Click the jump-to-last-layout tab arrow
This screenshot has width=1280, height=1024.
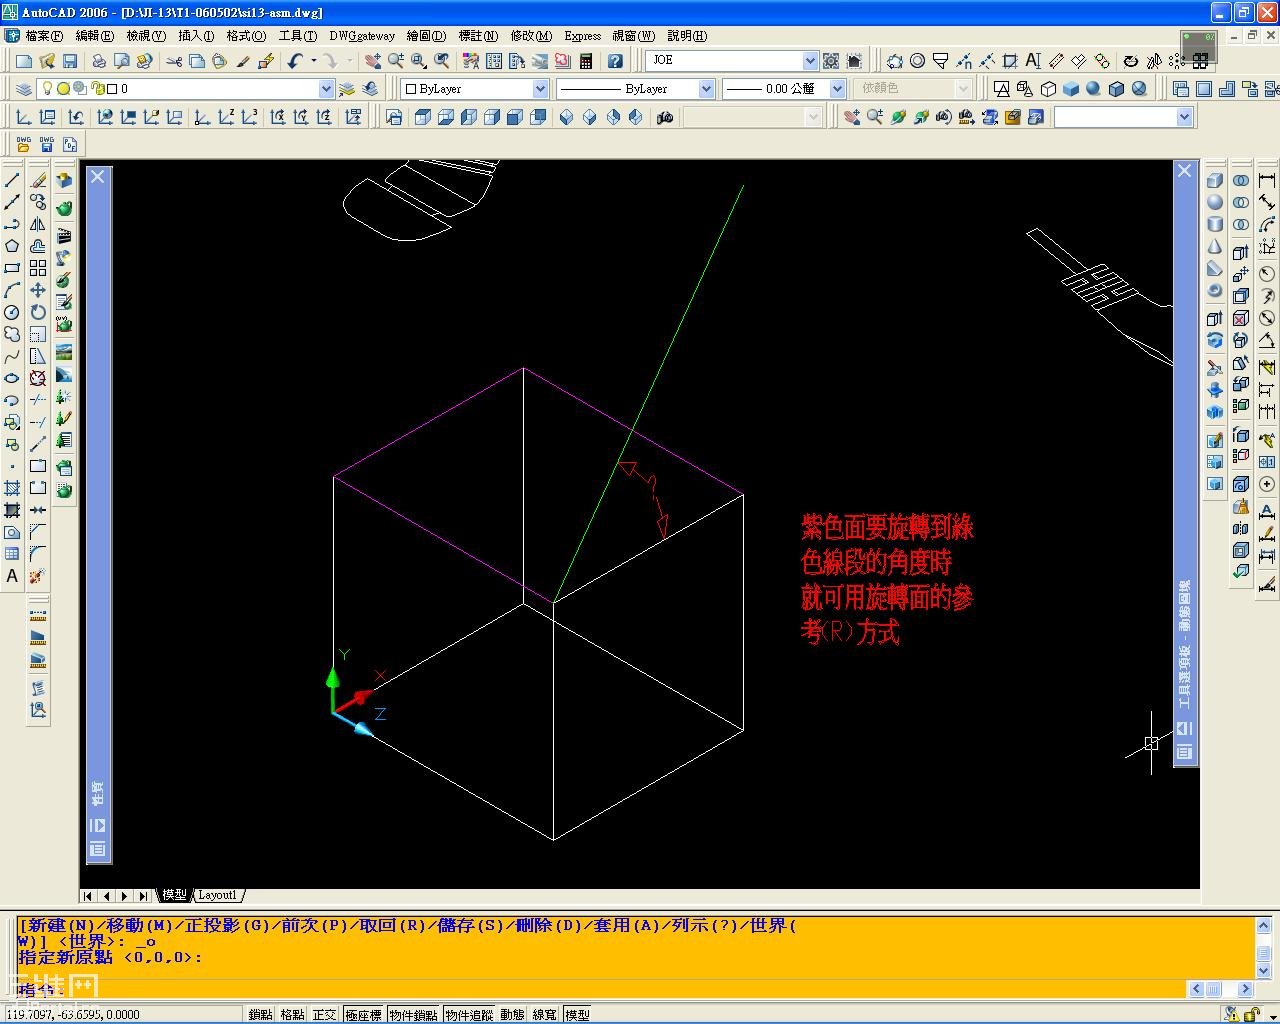tap(142, 896)
